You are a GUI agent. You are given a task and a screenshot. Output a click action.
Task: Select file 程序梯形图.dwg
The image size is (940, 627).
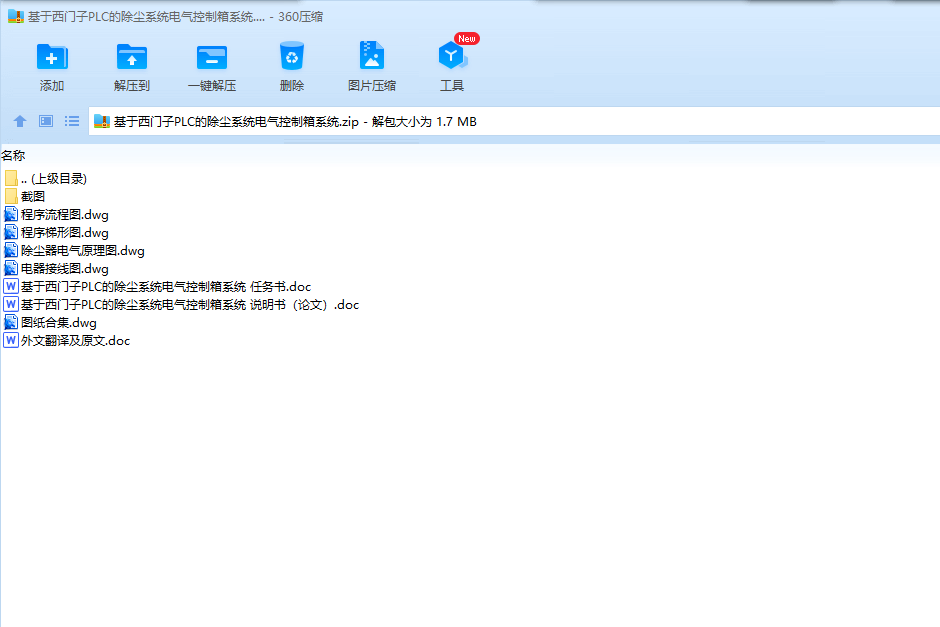[x=65, y=233]
